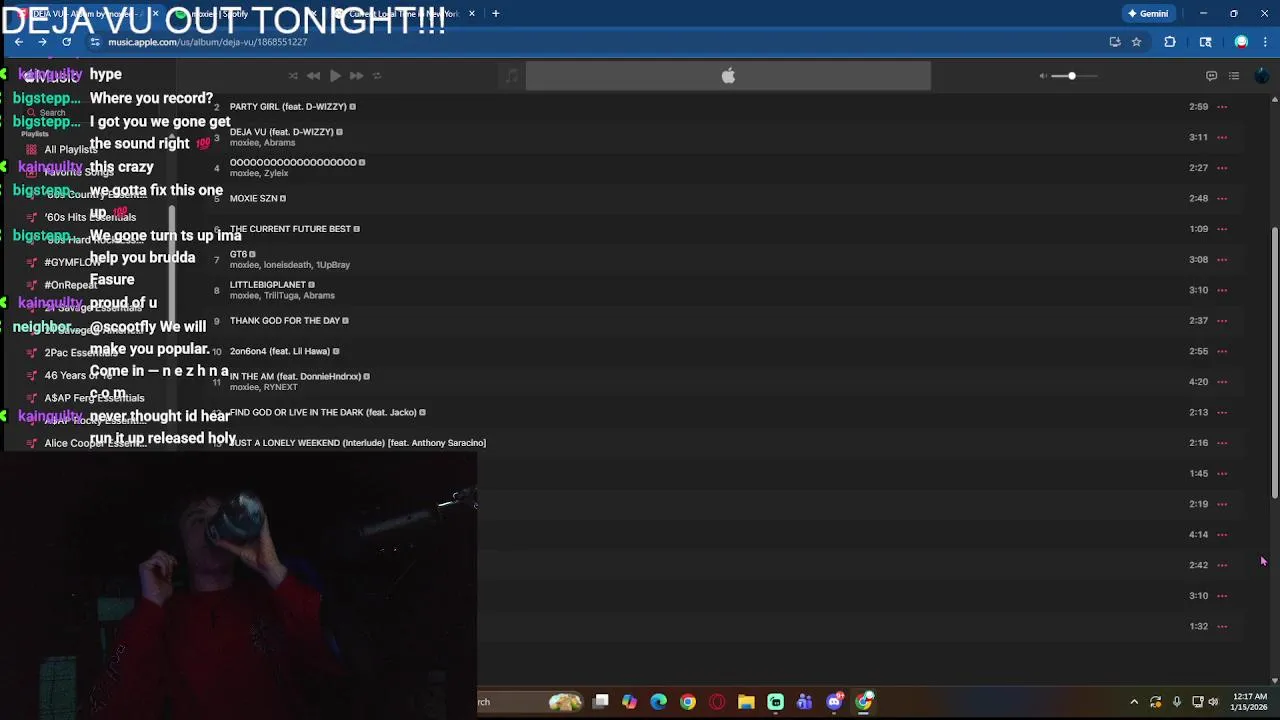Image resolution: width=1280 pixels, height=720 pixels.
Task: Close the Current Local Time tab
Action: (x=472, y=14)
